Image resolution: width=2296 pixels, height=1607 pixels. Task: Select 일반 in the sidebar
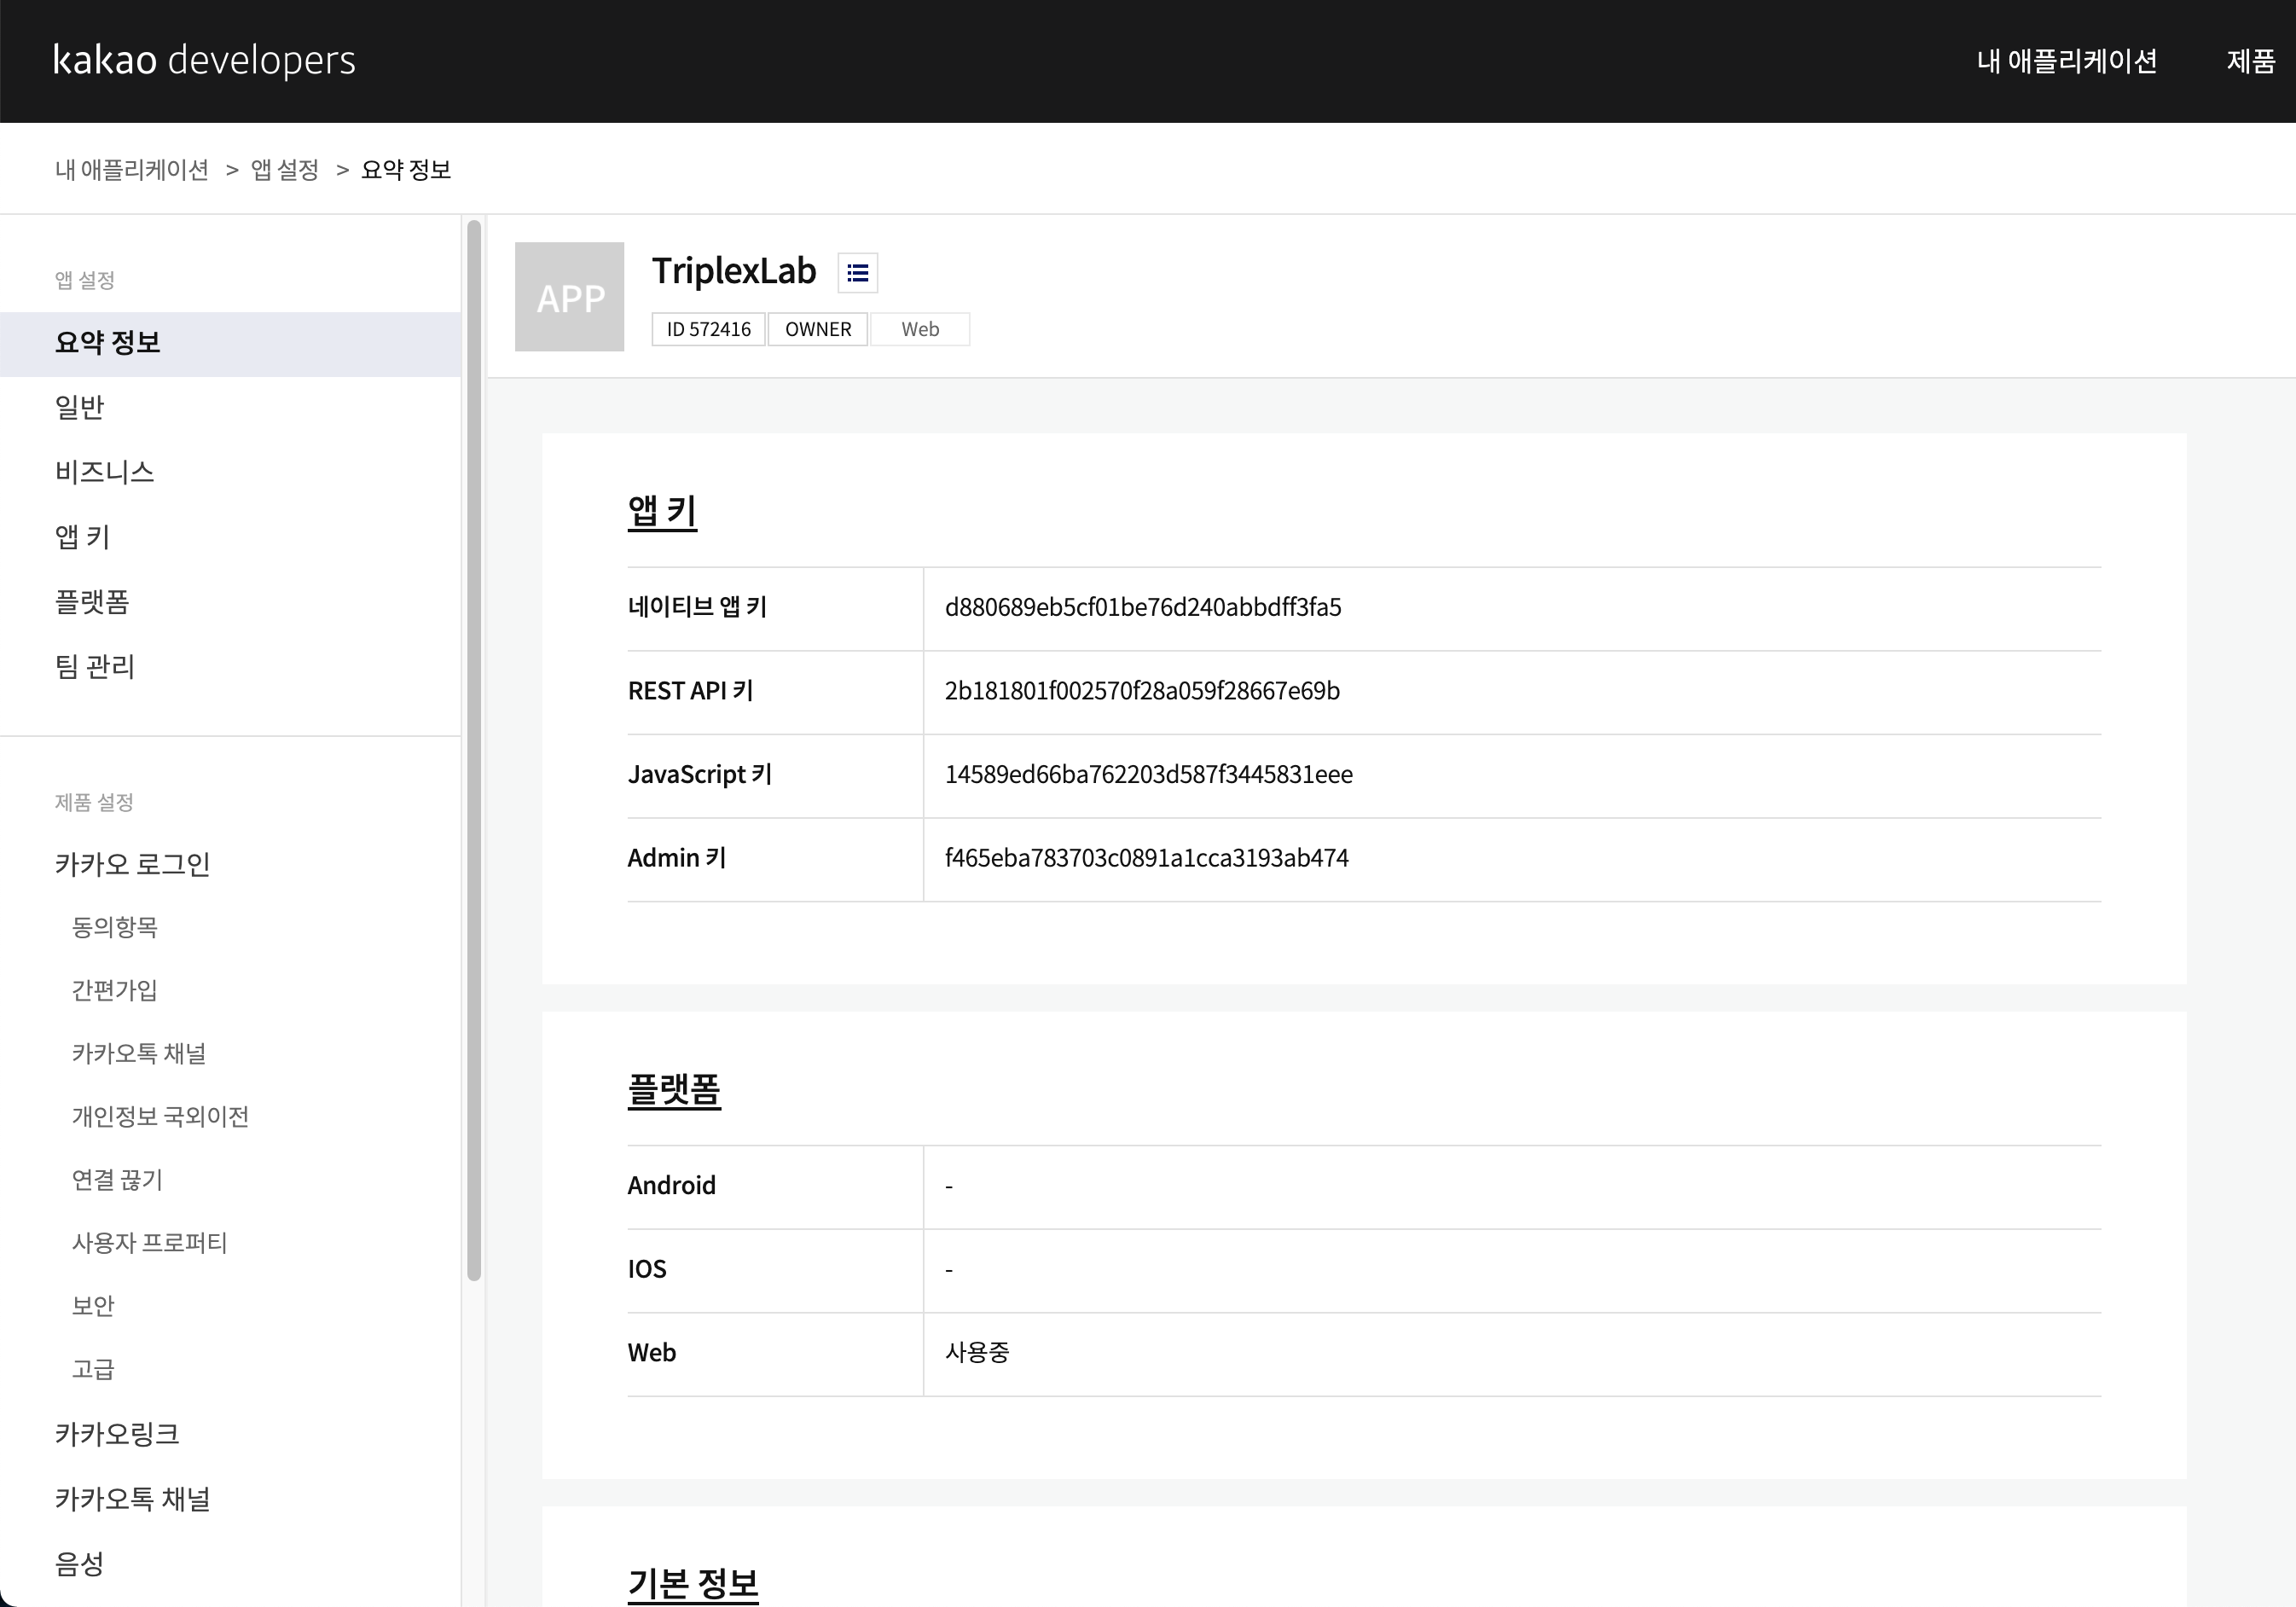pos(80,407)
